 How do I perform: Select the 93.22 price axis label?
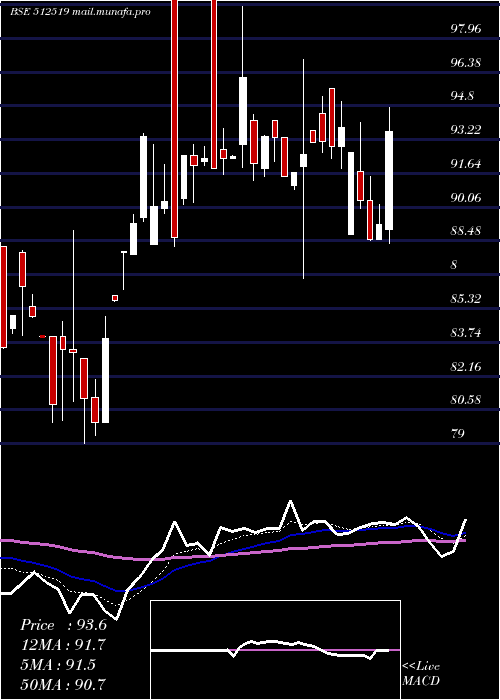466,130
